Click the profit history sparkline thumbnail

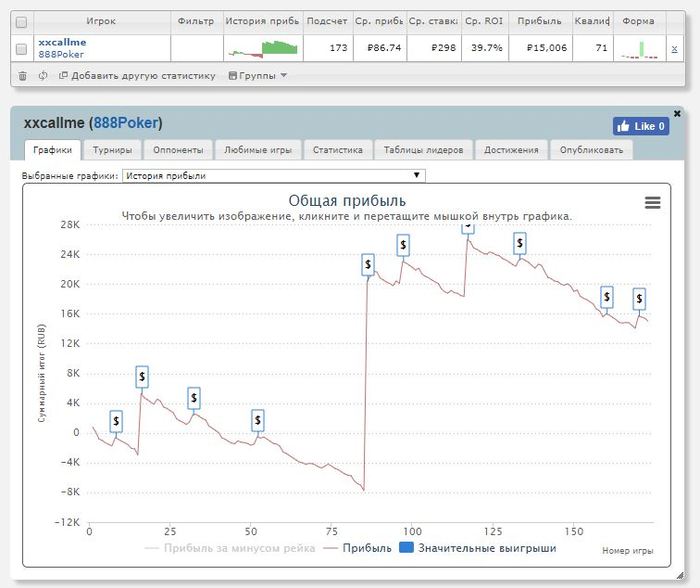point(263,48)
